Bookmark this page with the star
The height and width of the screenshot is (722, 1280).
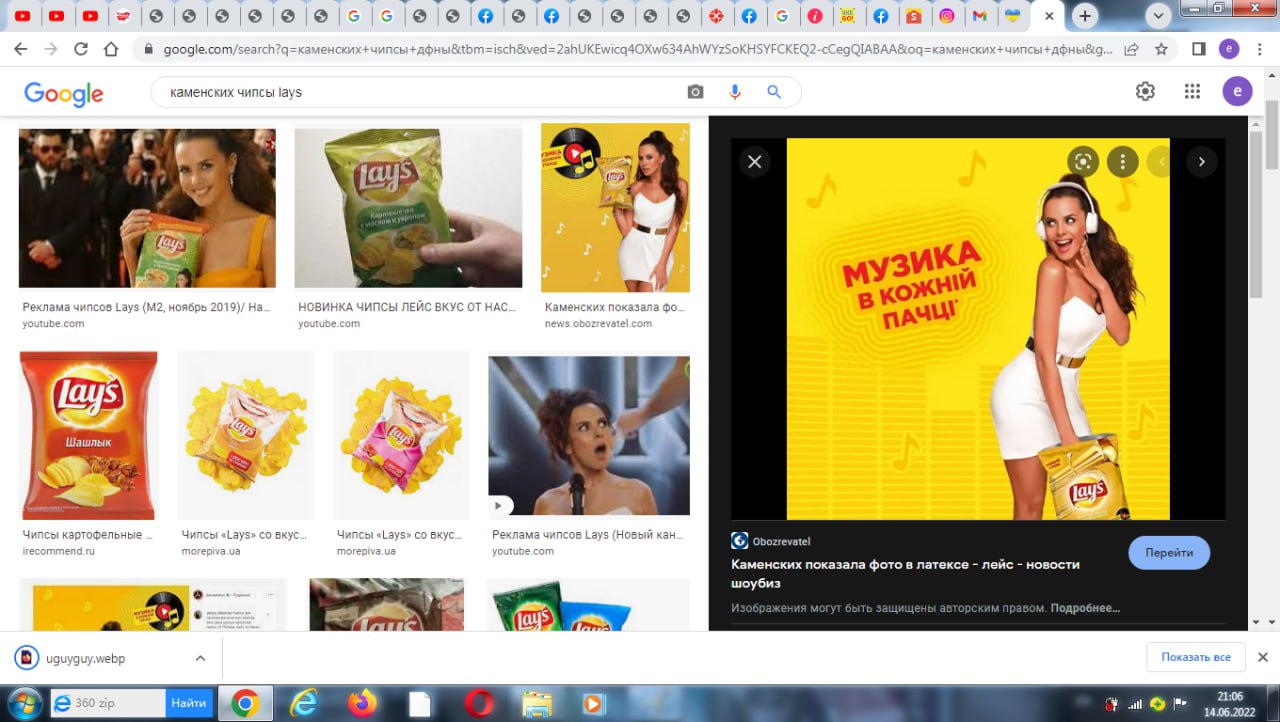(1161, 49)
